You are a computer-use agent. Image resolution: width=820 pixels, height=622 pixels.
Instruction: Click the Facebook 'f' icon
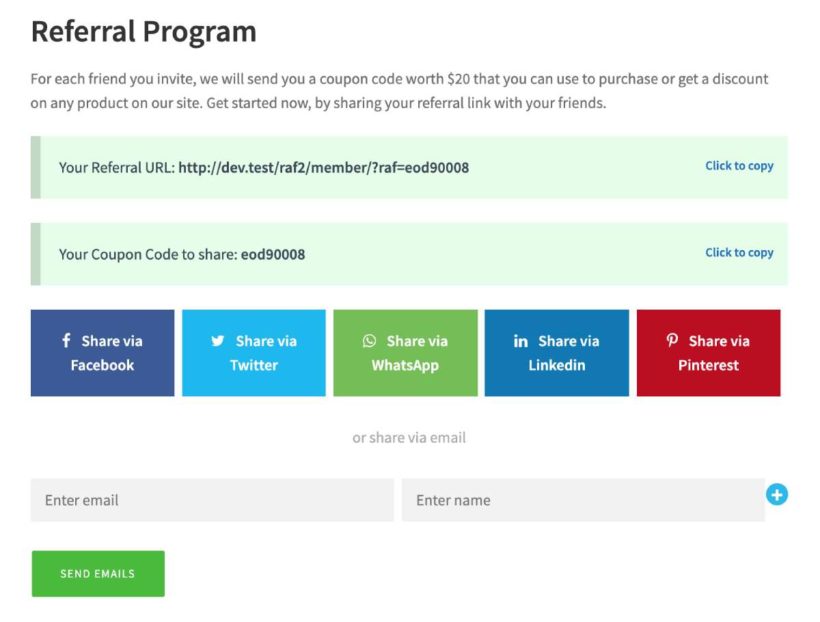pyautogui.click(x=66, y=341)
